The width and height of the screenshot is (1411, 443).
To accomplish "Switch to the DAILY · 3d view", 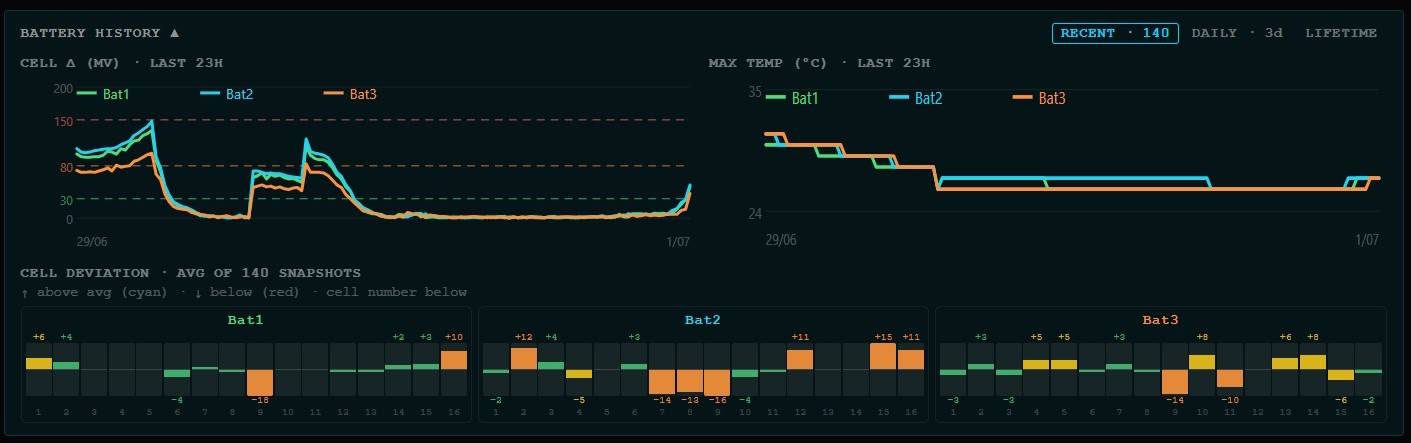I will coord(1237,33).
